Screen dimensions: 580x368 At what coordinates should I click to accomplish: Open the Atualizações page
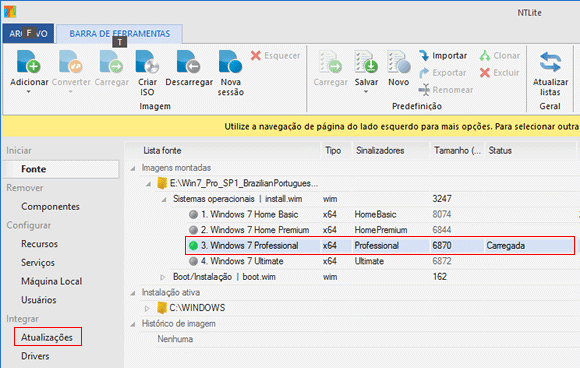pyautogui.click(x=47, y=337)
